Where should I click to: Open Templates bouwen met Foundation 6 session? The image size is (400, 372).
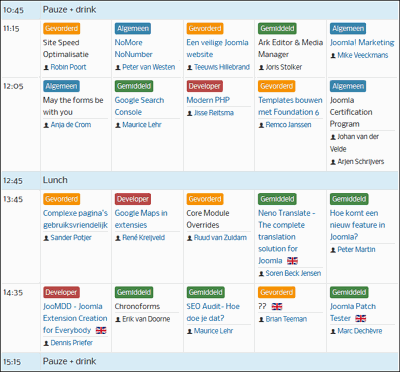point(290,106)
